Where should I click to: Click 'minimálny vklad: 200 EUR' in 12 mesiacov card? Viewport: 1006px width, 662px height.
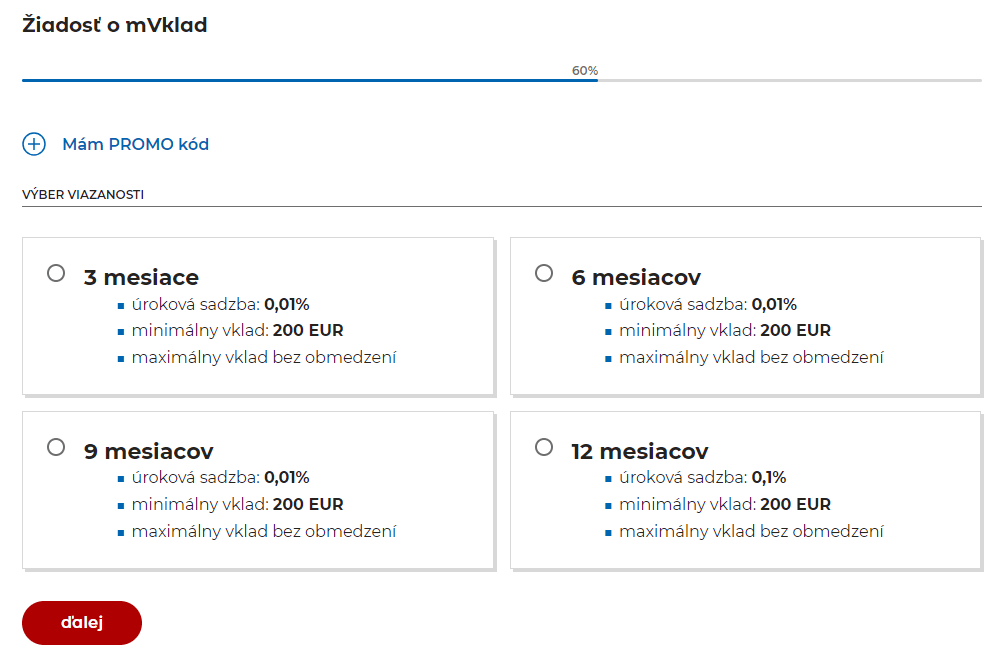(x=724, y=504)
